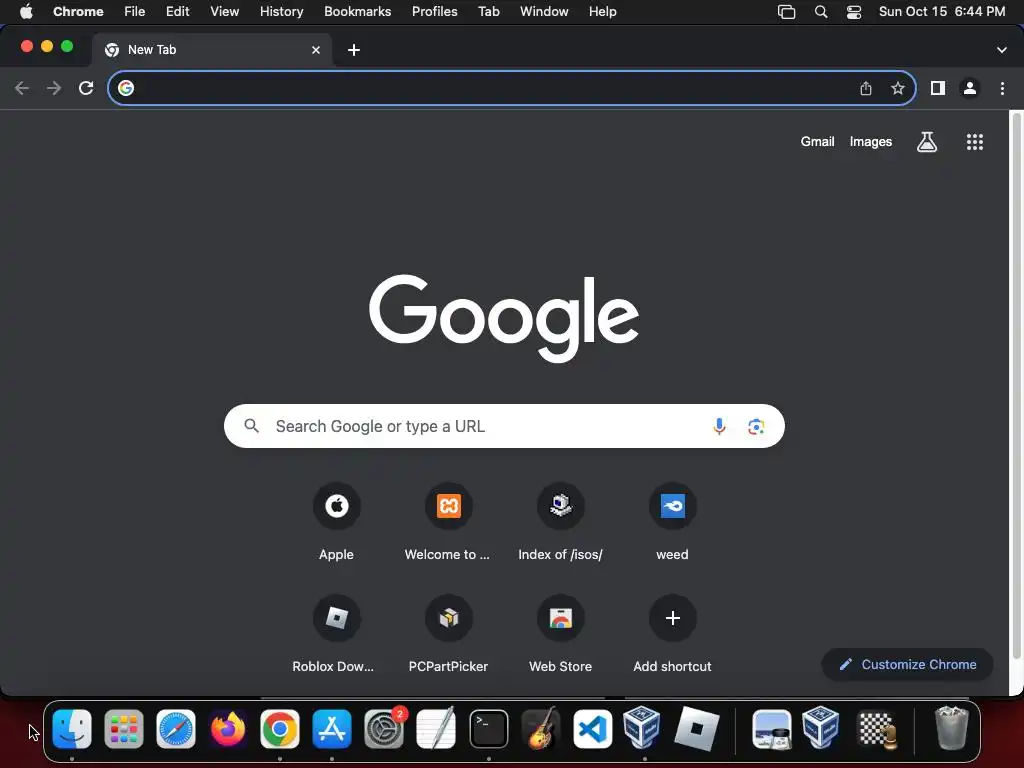
Task: Search by image with Google Lens icon
Action: [756, 426]
